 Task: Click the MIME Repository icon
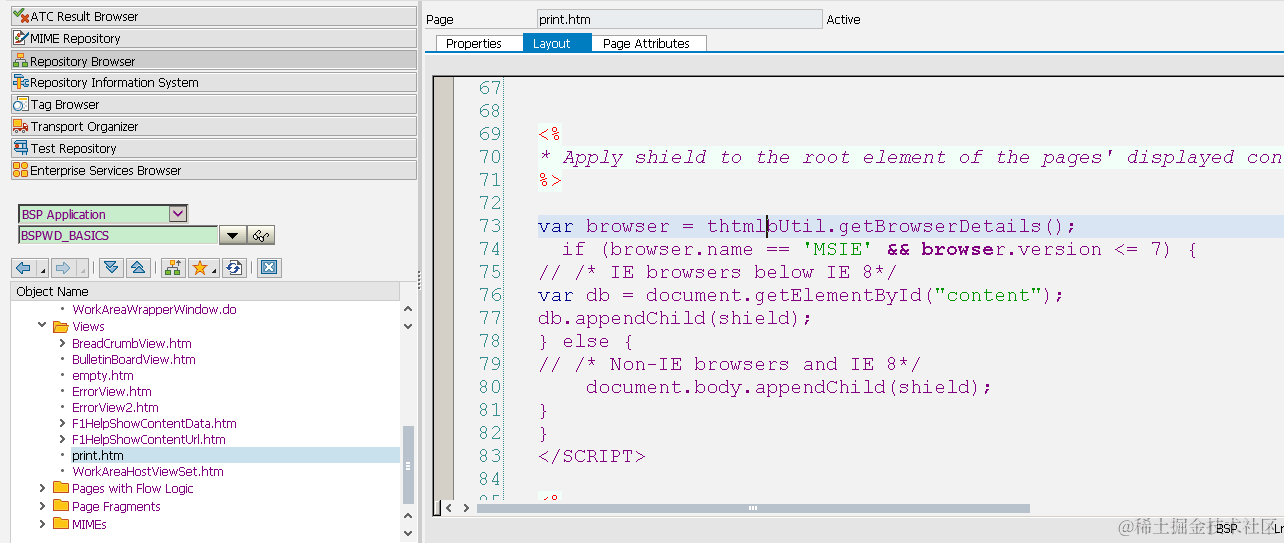(x=21, y=38)
